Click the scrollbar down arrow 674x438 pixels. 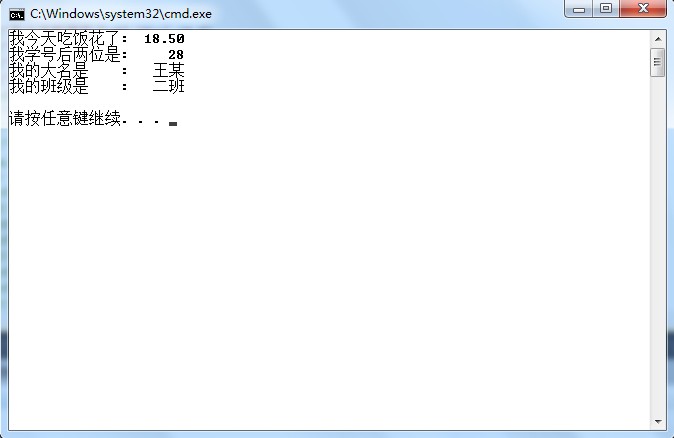[x=658, y=422]
